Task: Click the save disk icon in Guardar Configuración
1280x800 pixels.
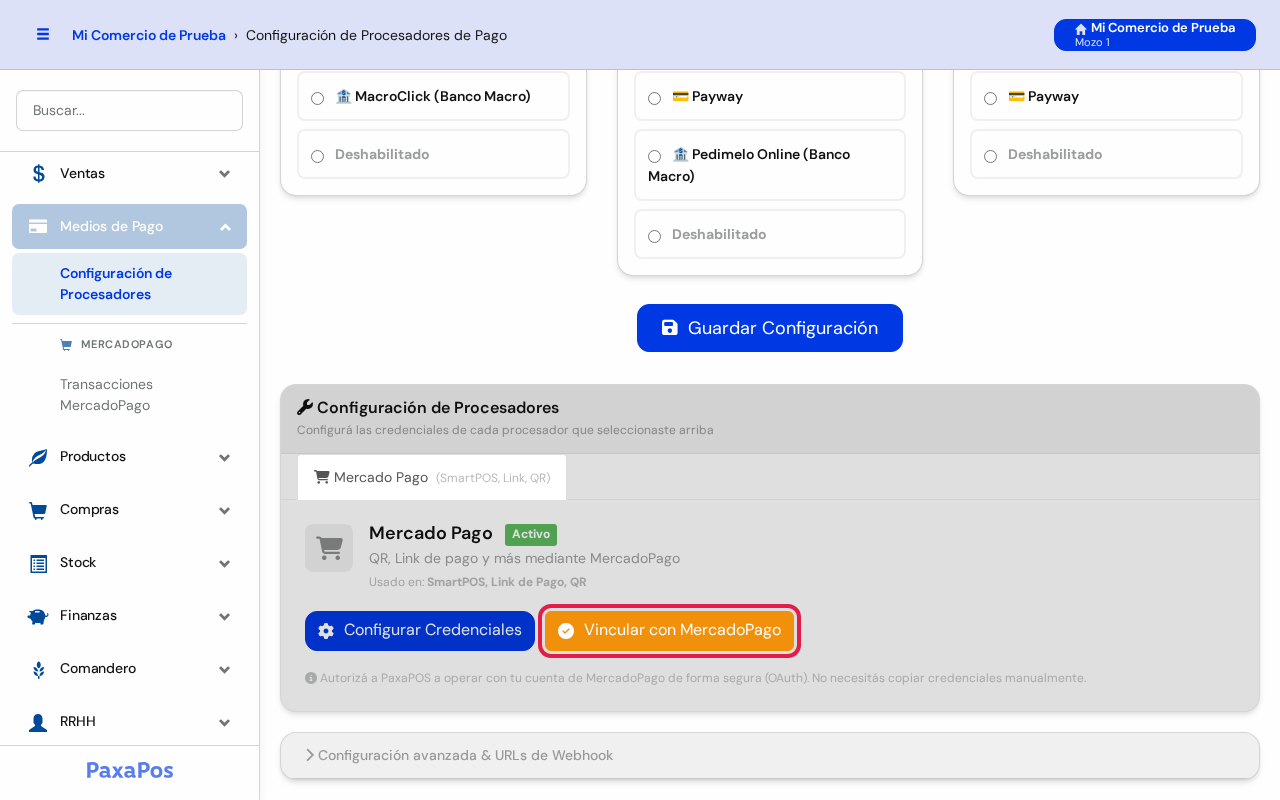Action: click(x=670, y=328)
